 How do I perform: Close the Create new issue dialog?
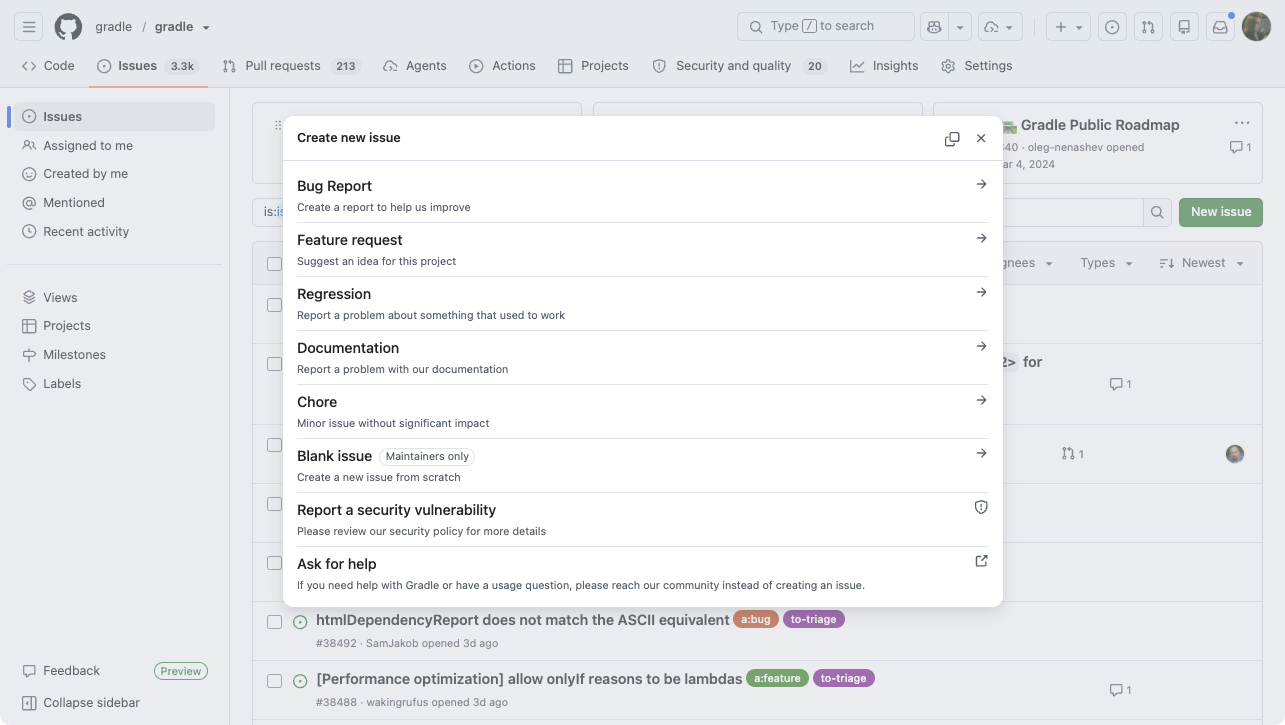(981, 139)
